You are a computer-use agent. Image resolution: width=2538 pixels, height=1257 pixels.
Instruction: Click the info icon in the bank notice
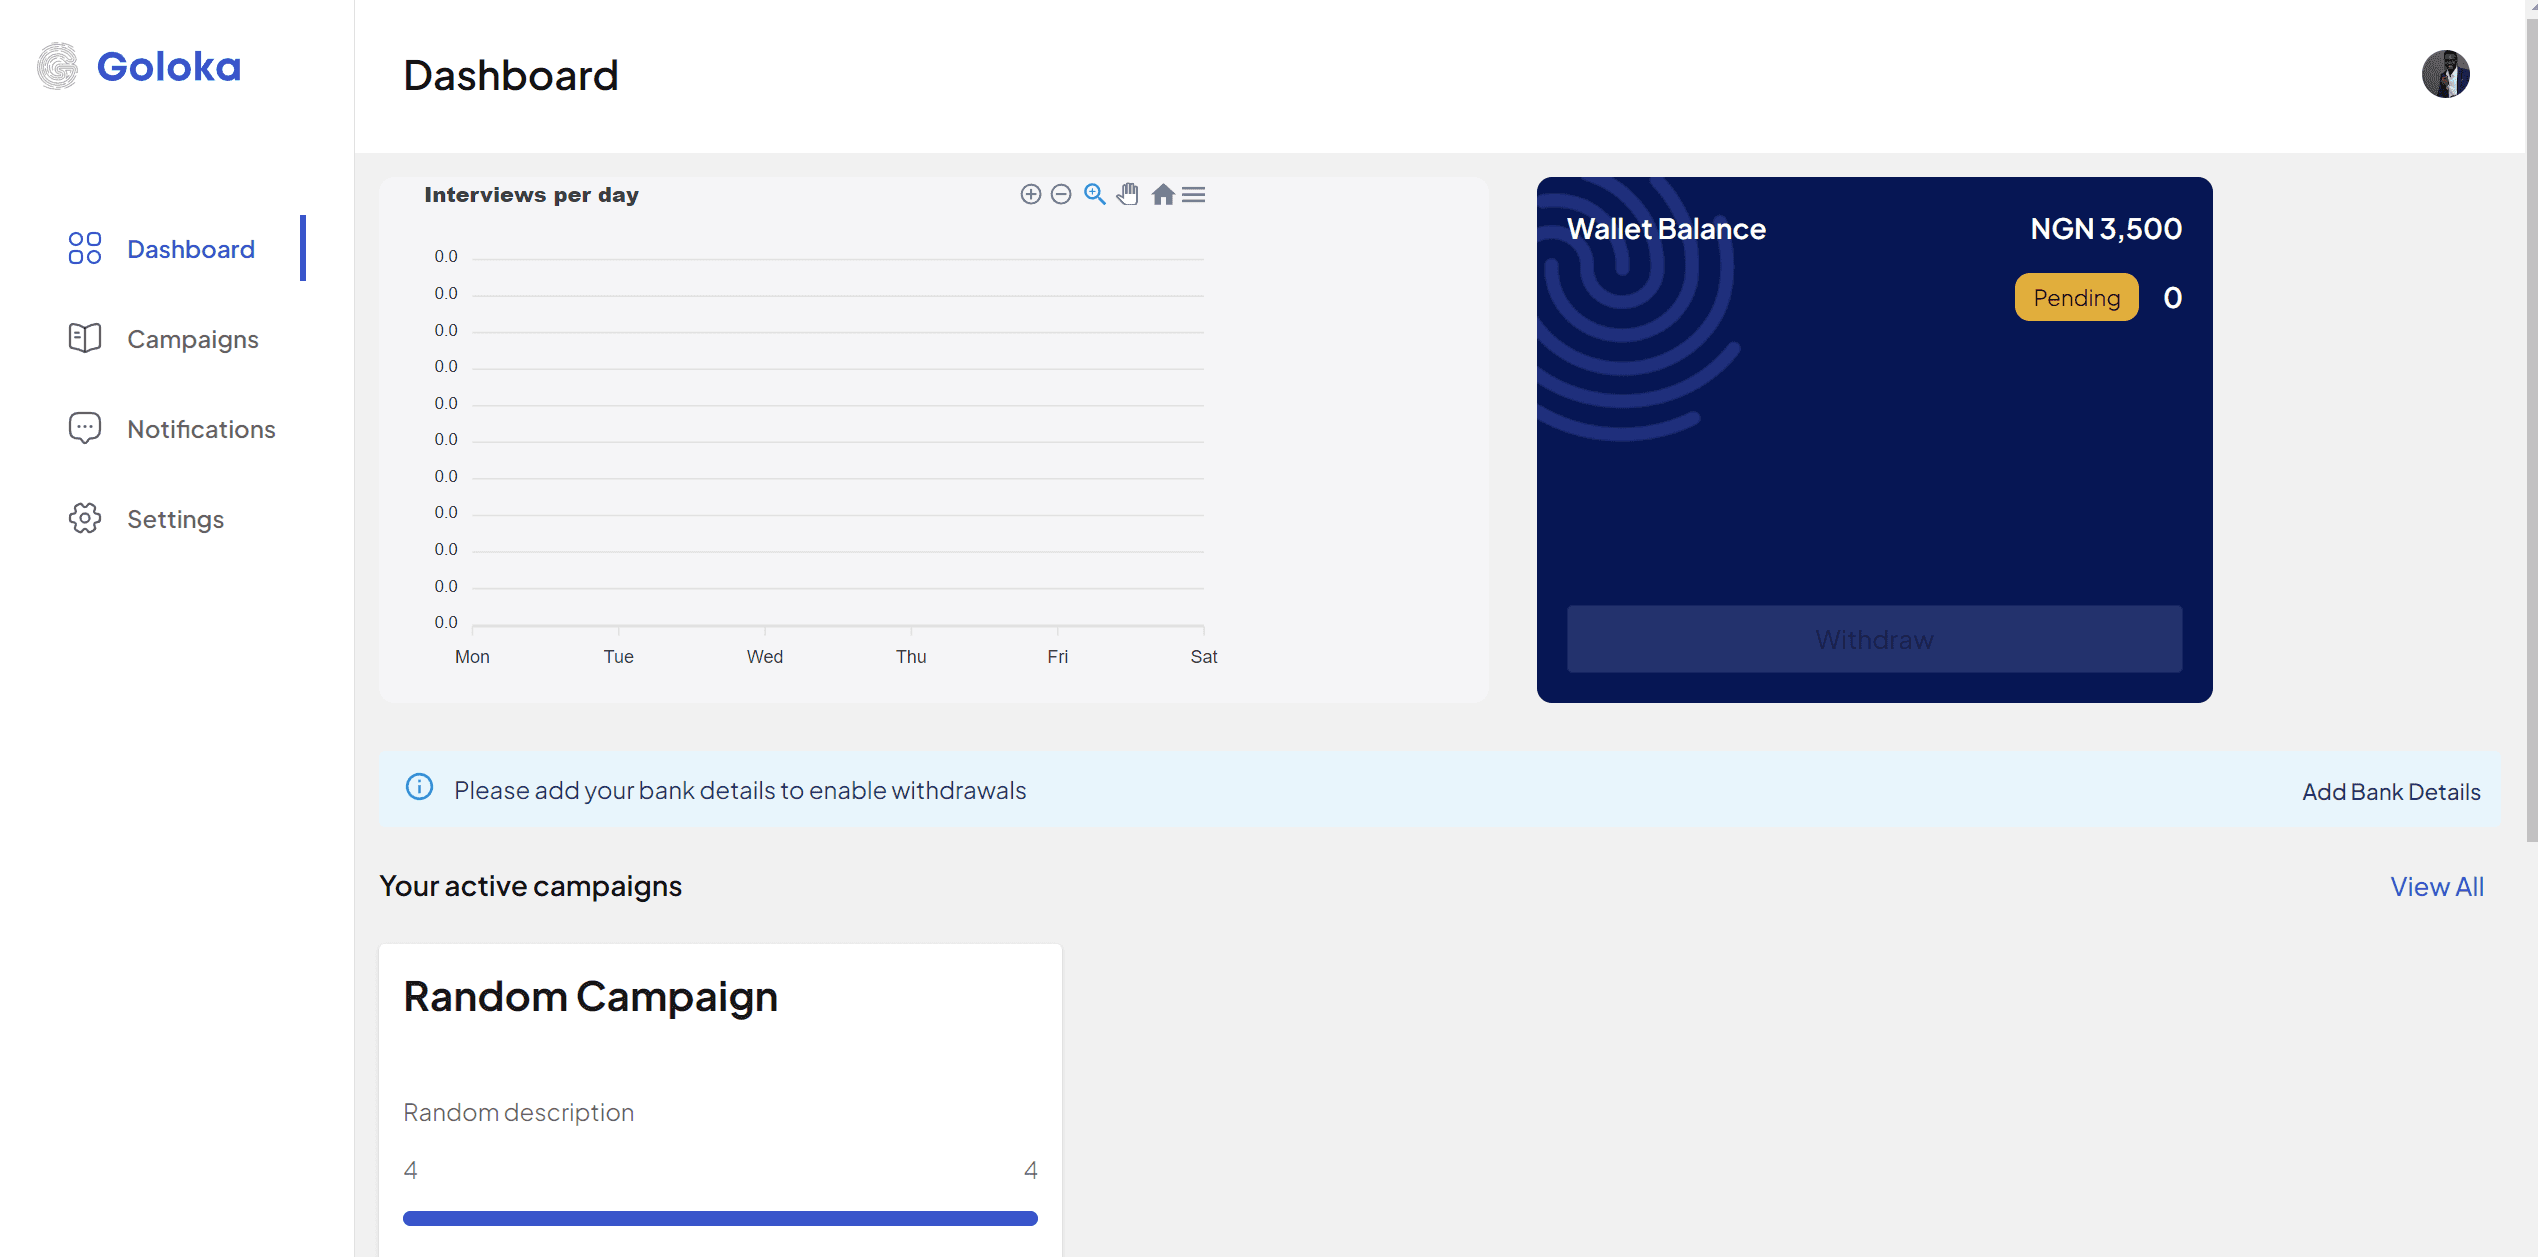(x=419, y=787)
